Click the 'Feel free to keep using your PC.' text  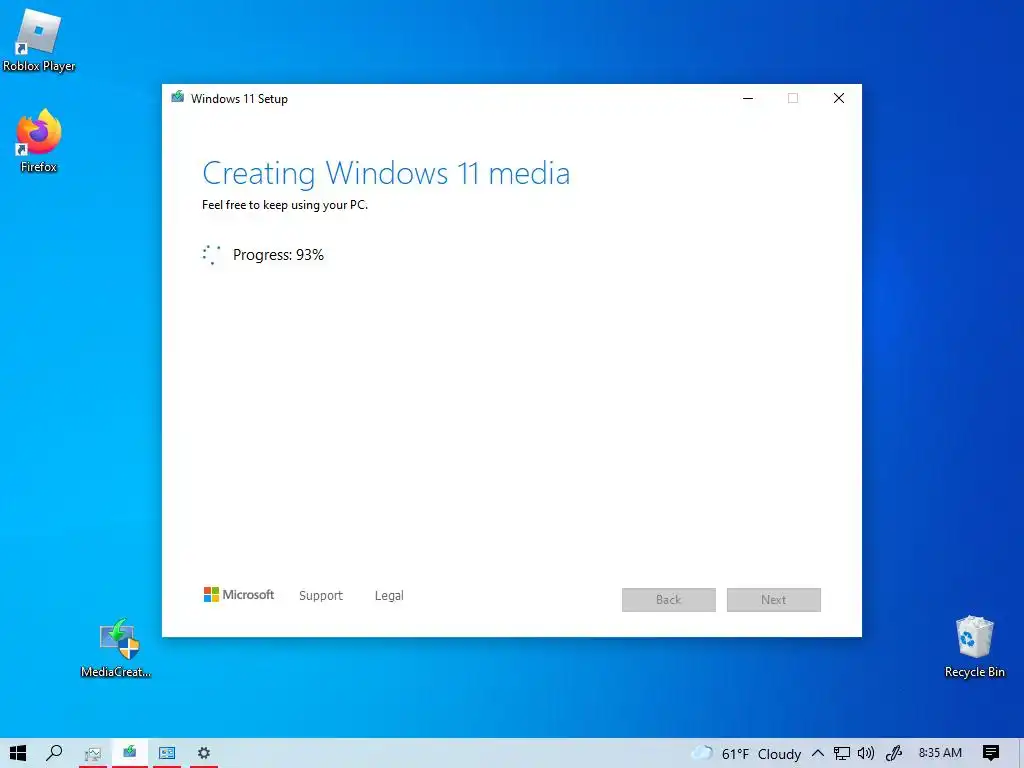(285, 205)
